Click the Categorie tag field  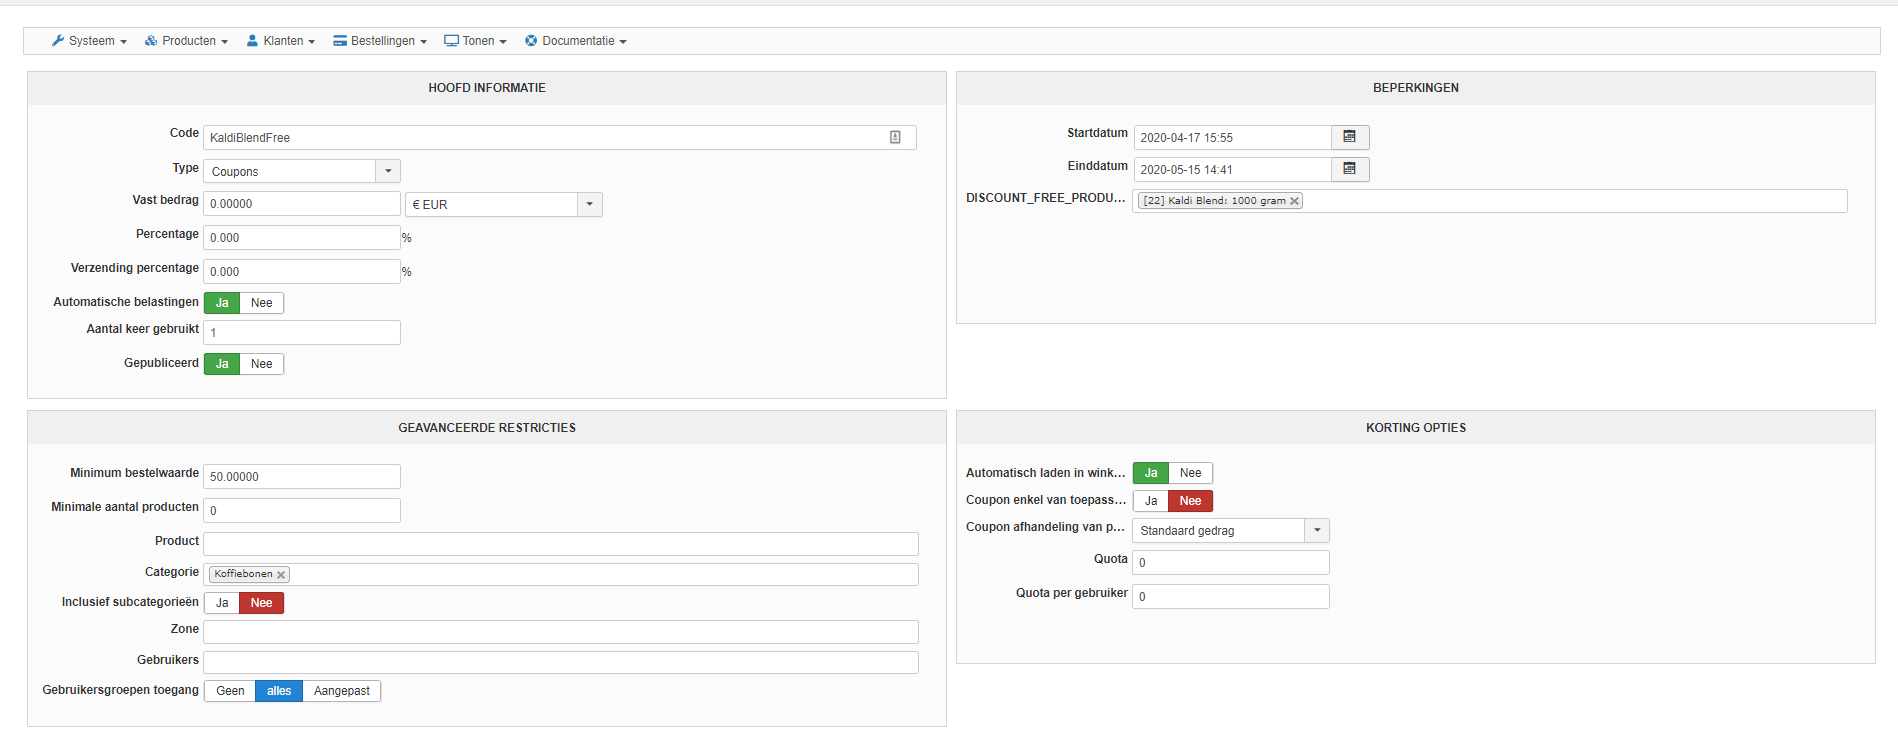561,574
